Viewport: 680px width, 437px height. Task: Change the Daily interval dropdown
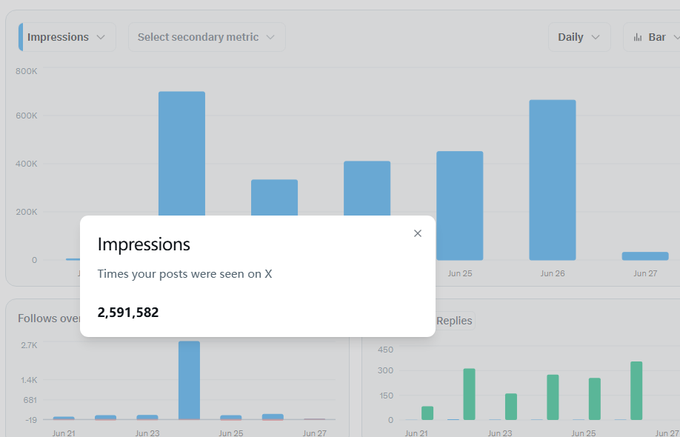tap(579, 37)
